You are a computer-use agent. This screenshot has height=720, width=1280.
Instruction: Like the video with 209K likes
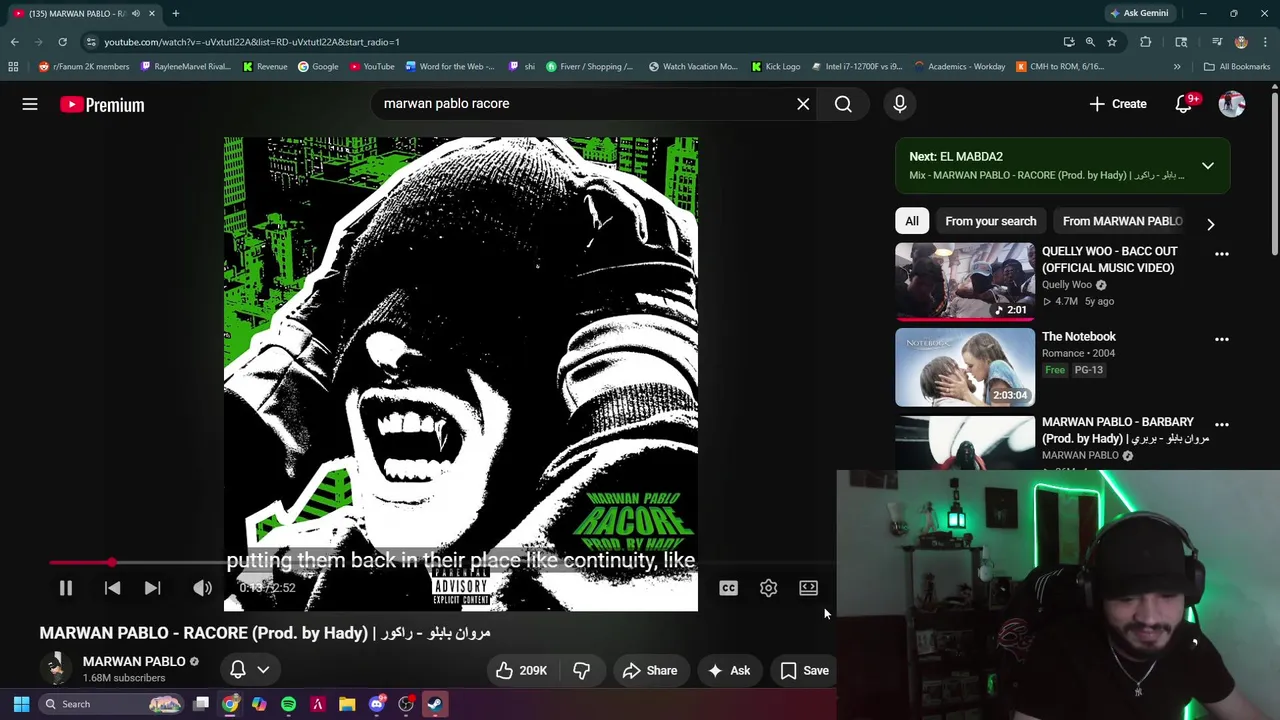(521, 671)
